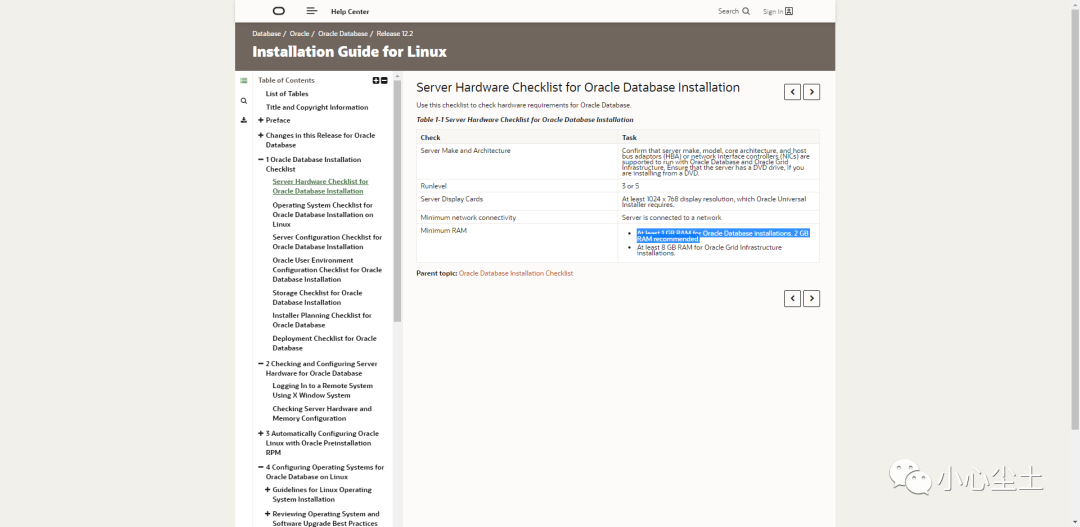Click the Check column header
Screen dimensions: 1080x527
(517, 137)
